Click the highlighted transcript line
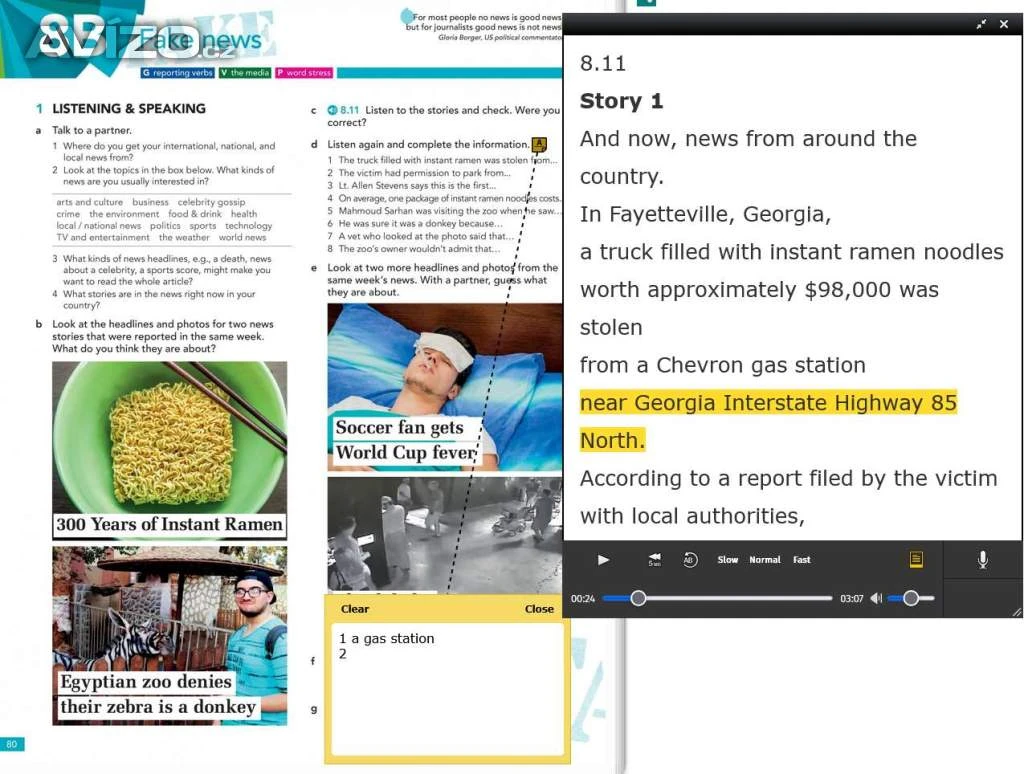Image resolution: width=1024 pixels, height=774 pixels. [x=768, y=403]
